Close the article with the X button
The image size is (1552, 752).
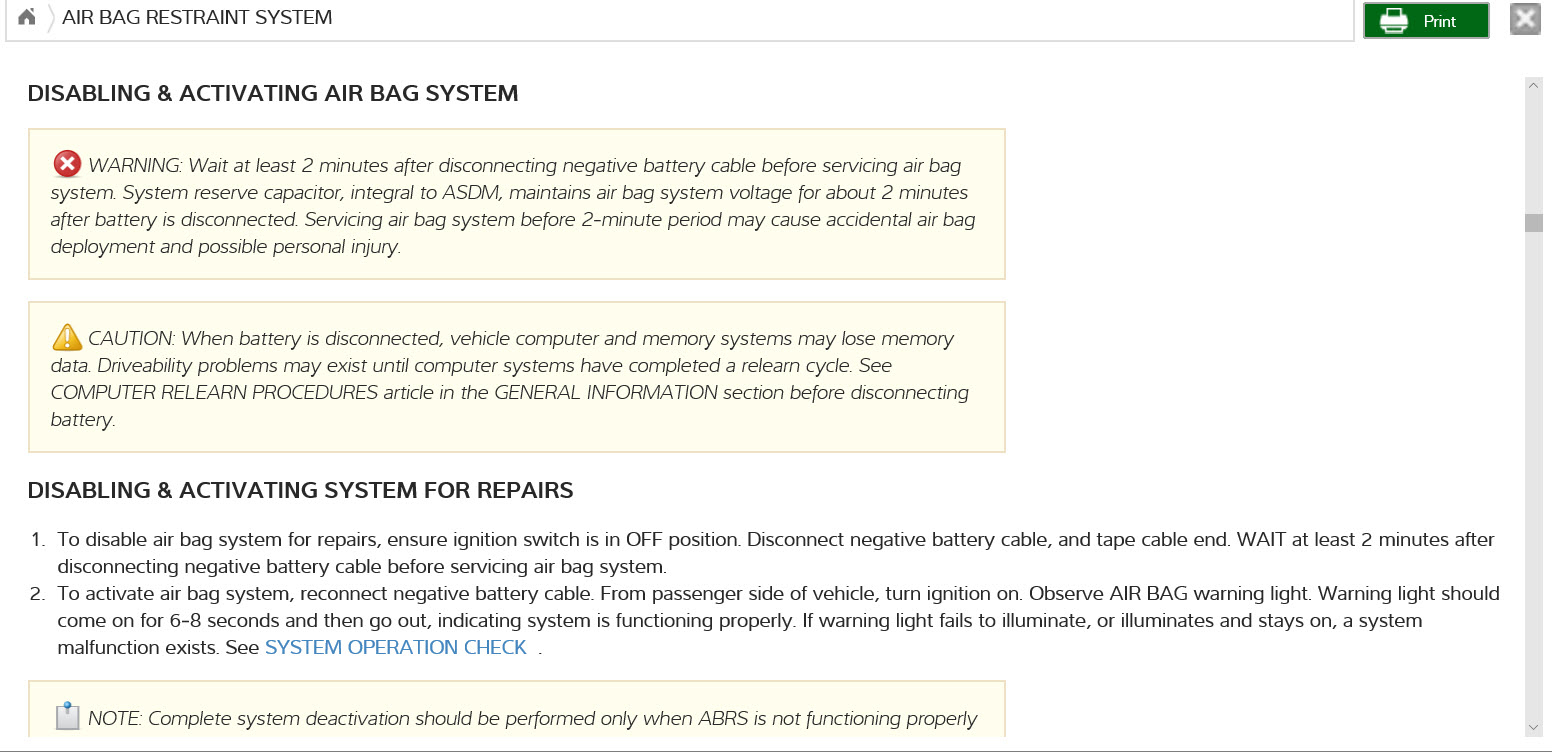1524,20
